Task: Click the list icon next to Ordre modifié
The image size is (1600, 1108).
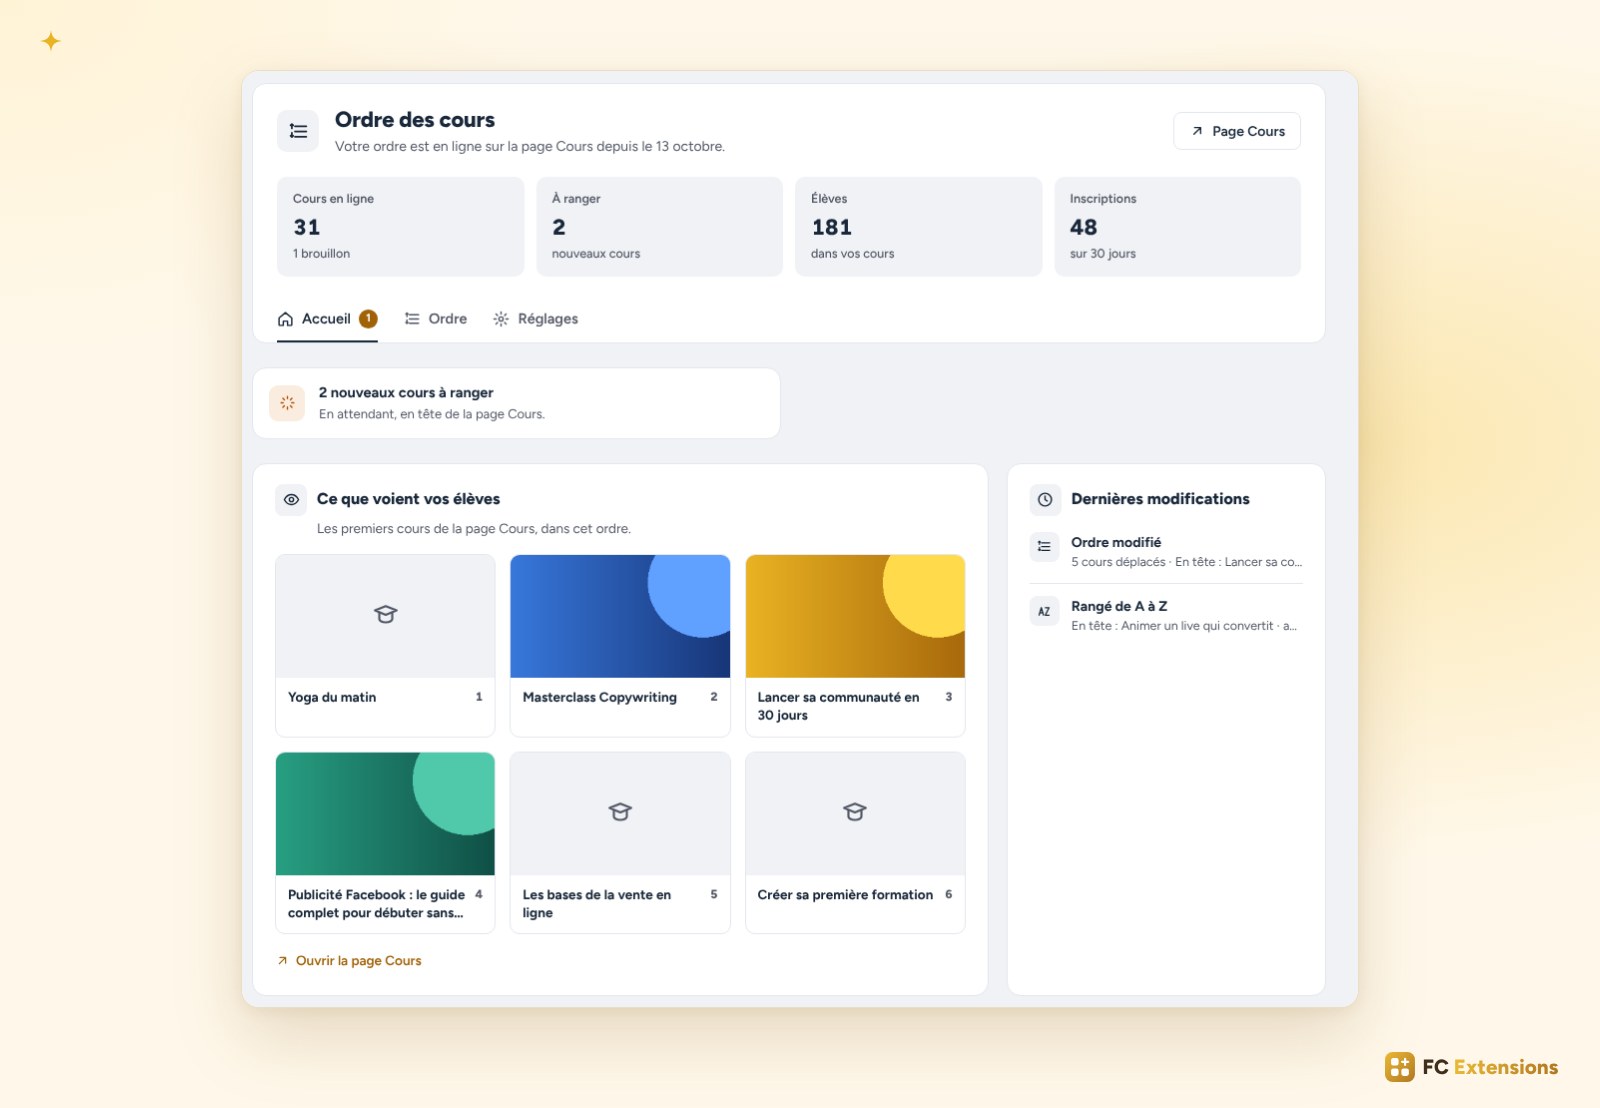Action: (x=1044, y=547)
